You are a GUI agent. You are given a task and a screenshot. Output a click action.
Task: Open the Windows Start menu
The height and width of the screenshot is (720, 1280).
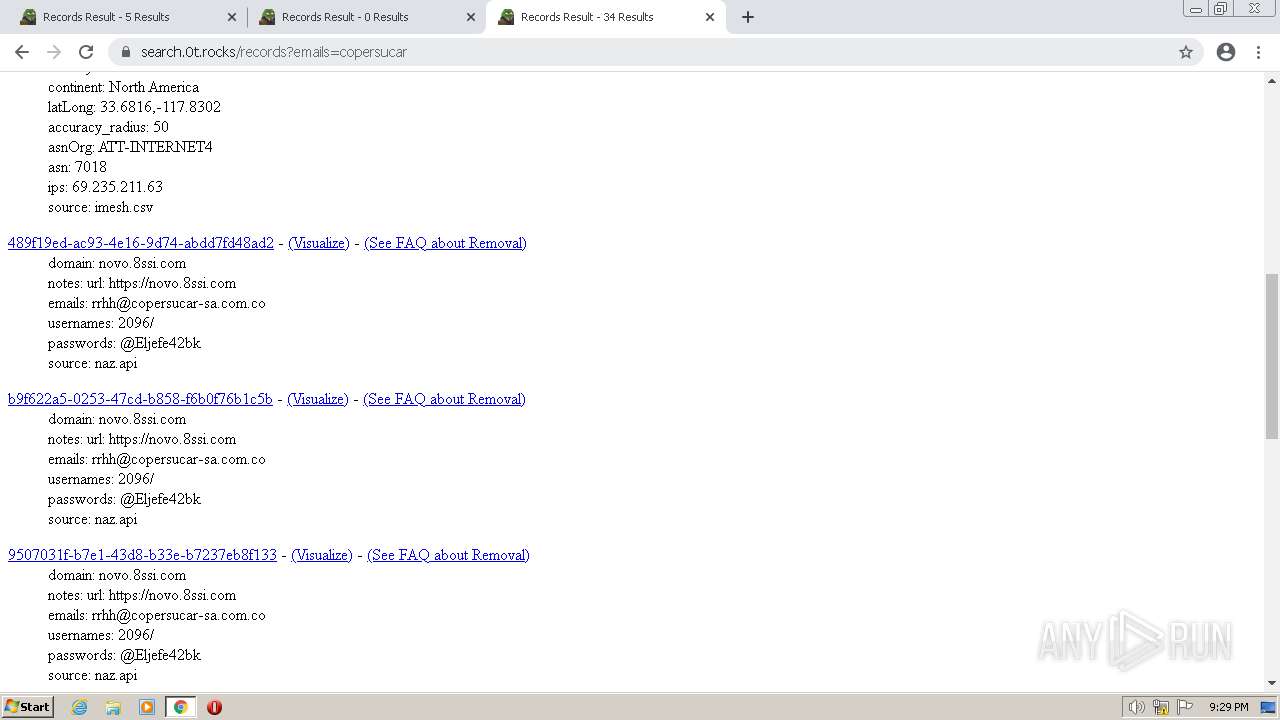(28, 707)
